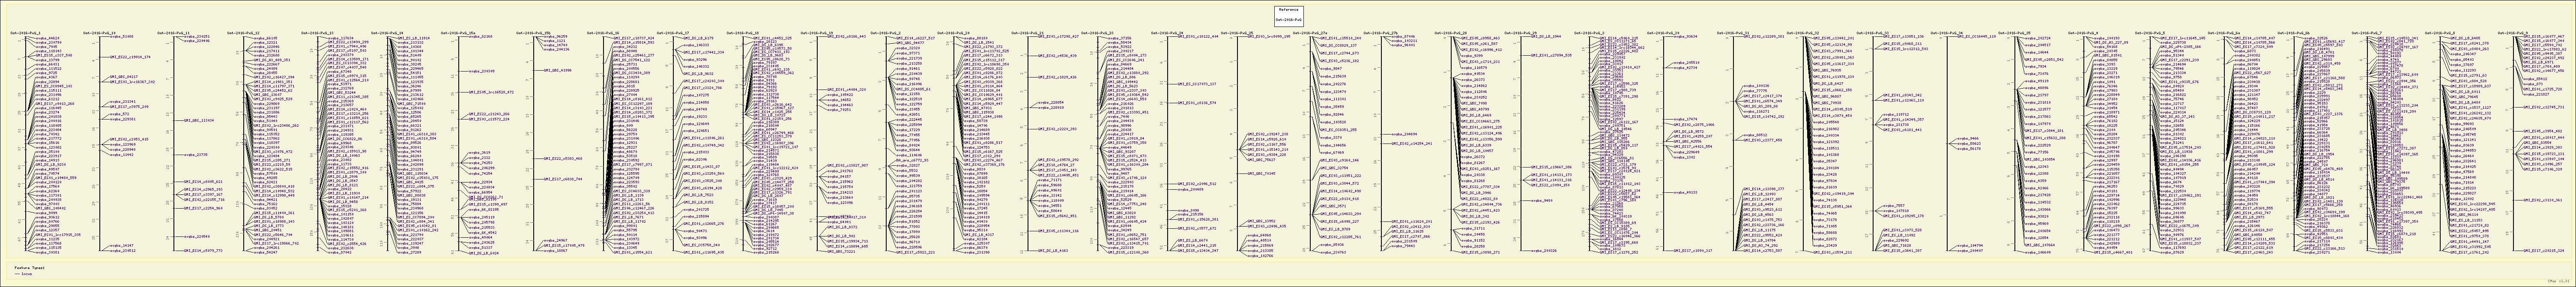This screenshot has height=287, width=2576.
Task: Click the Swh-1918-PxG_16 map title
Action: [603, 33]
